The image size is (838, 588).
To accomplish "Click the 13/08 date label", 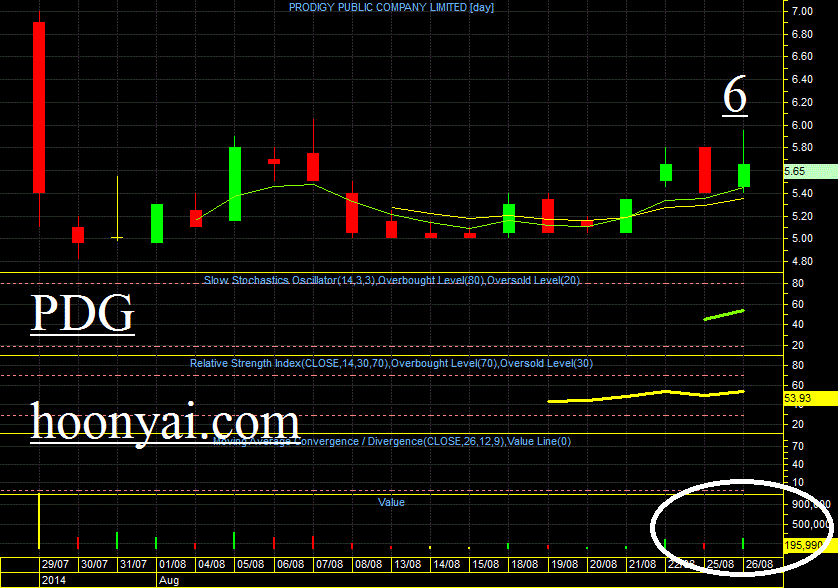I will pyautogui.click(x=408, y=564).
